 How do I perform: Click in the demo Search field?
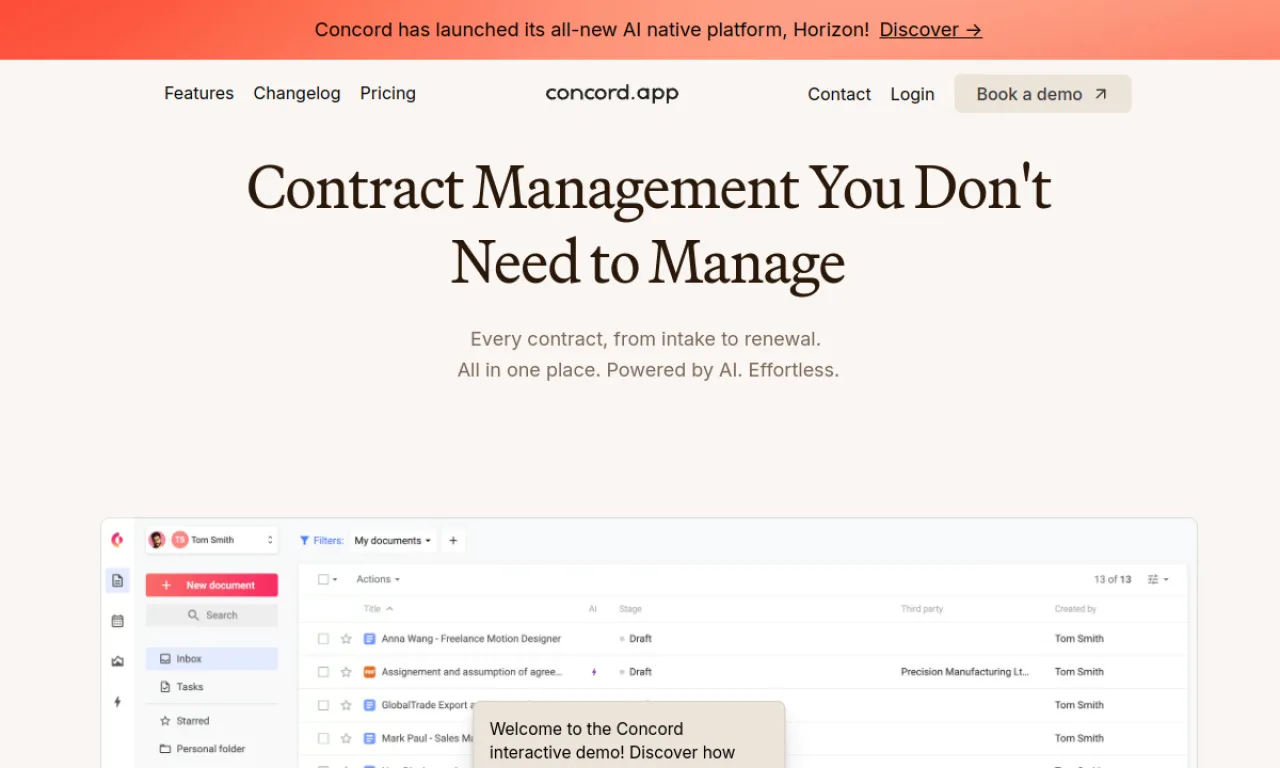(x=212, y=615)
